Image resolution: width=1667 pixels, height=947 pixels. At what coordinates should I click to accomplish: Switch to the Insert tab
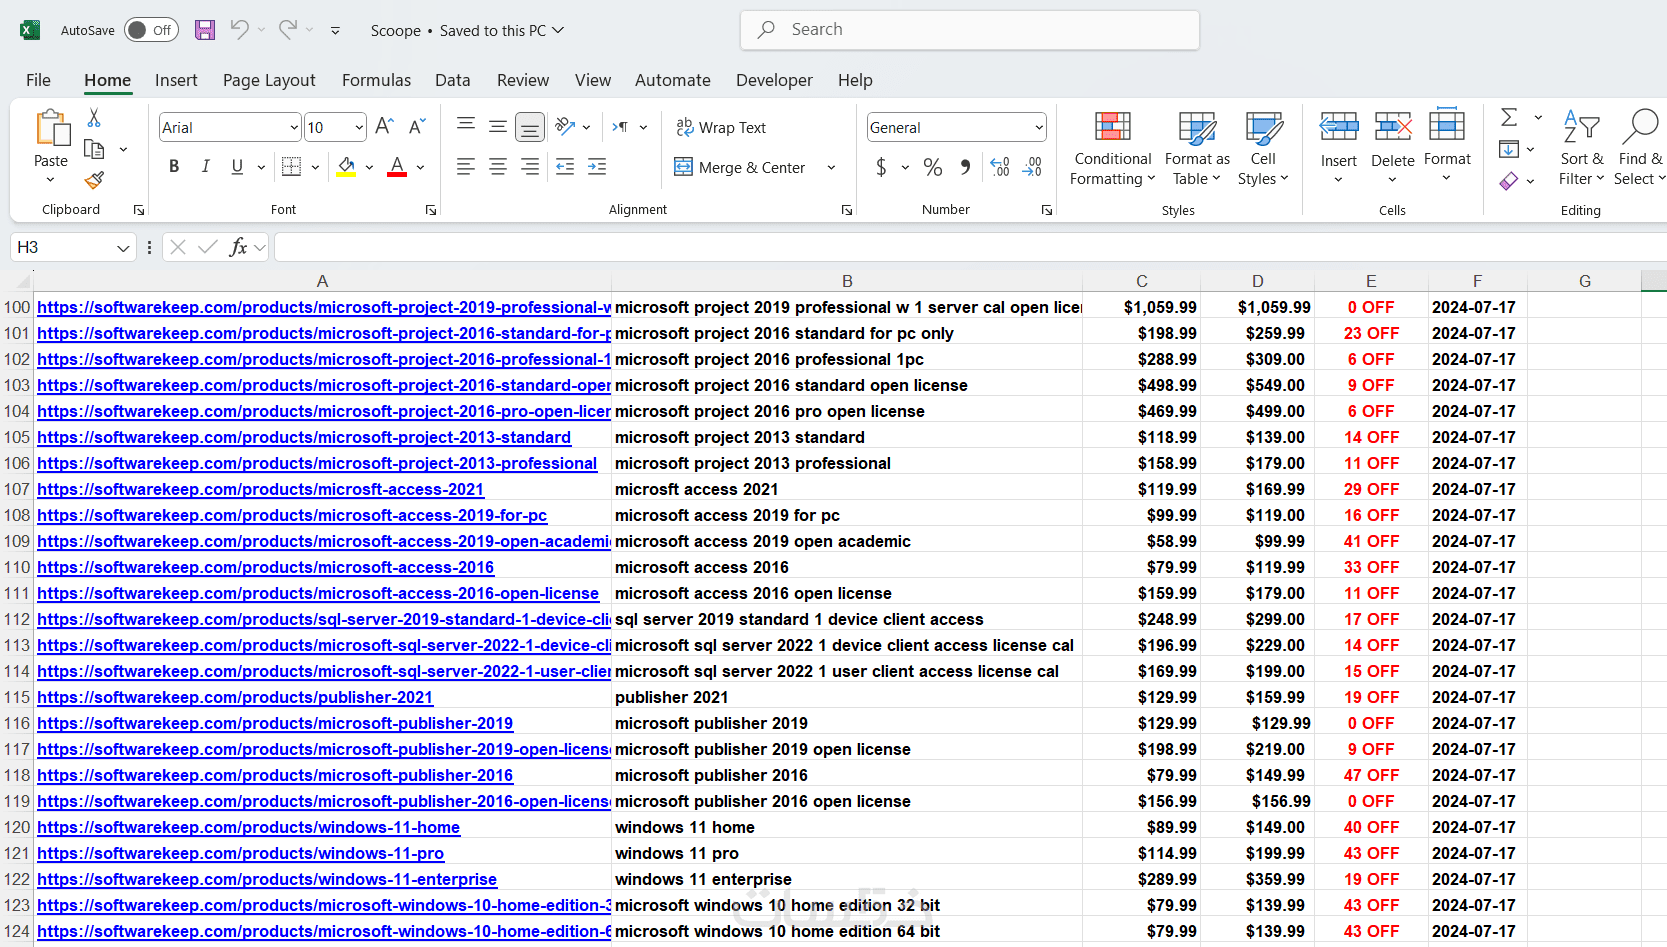tap(176, 80)
